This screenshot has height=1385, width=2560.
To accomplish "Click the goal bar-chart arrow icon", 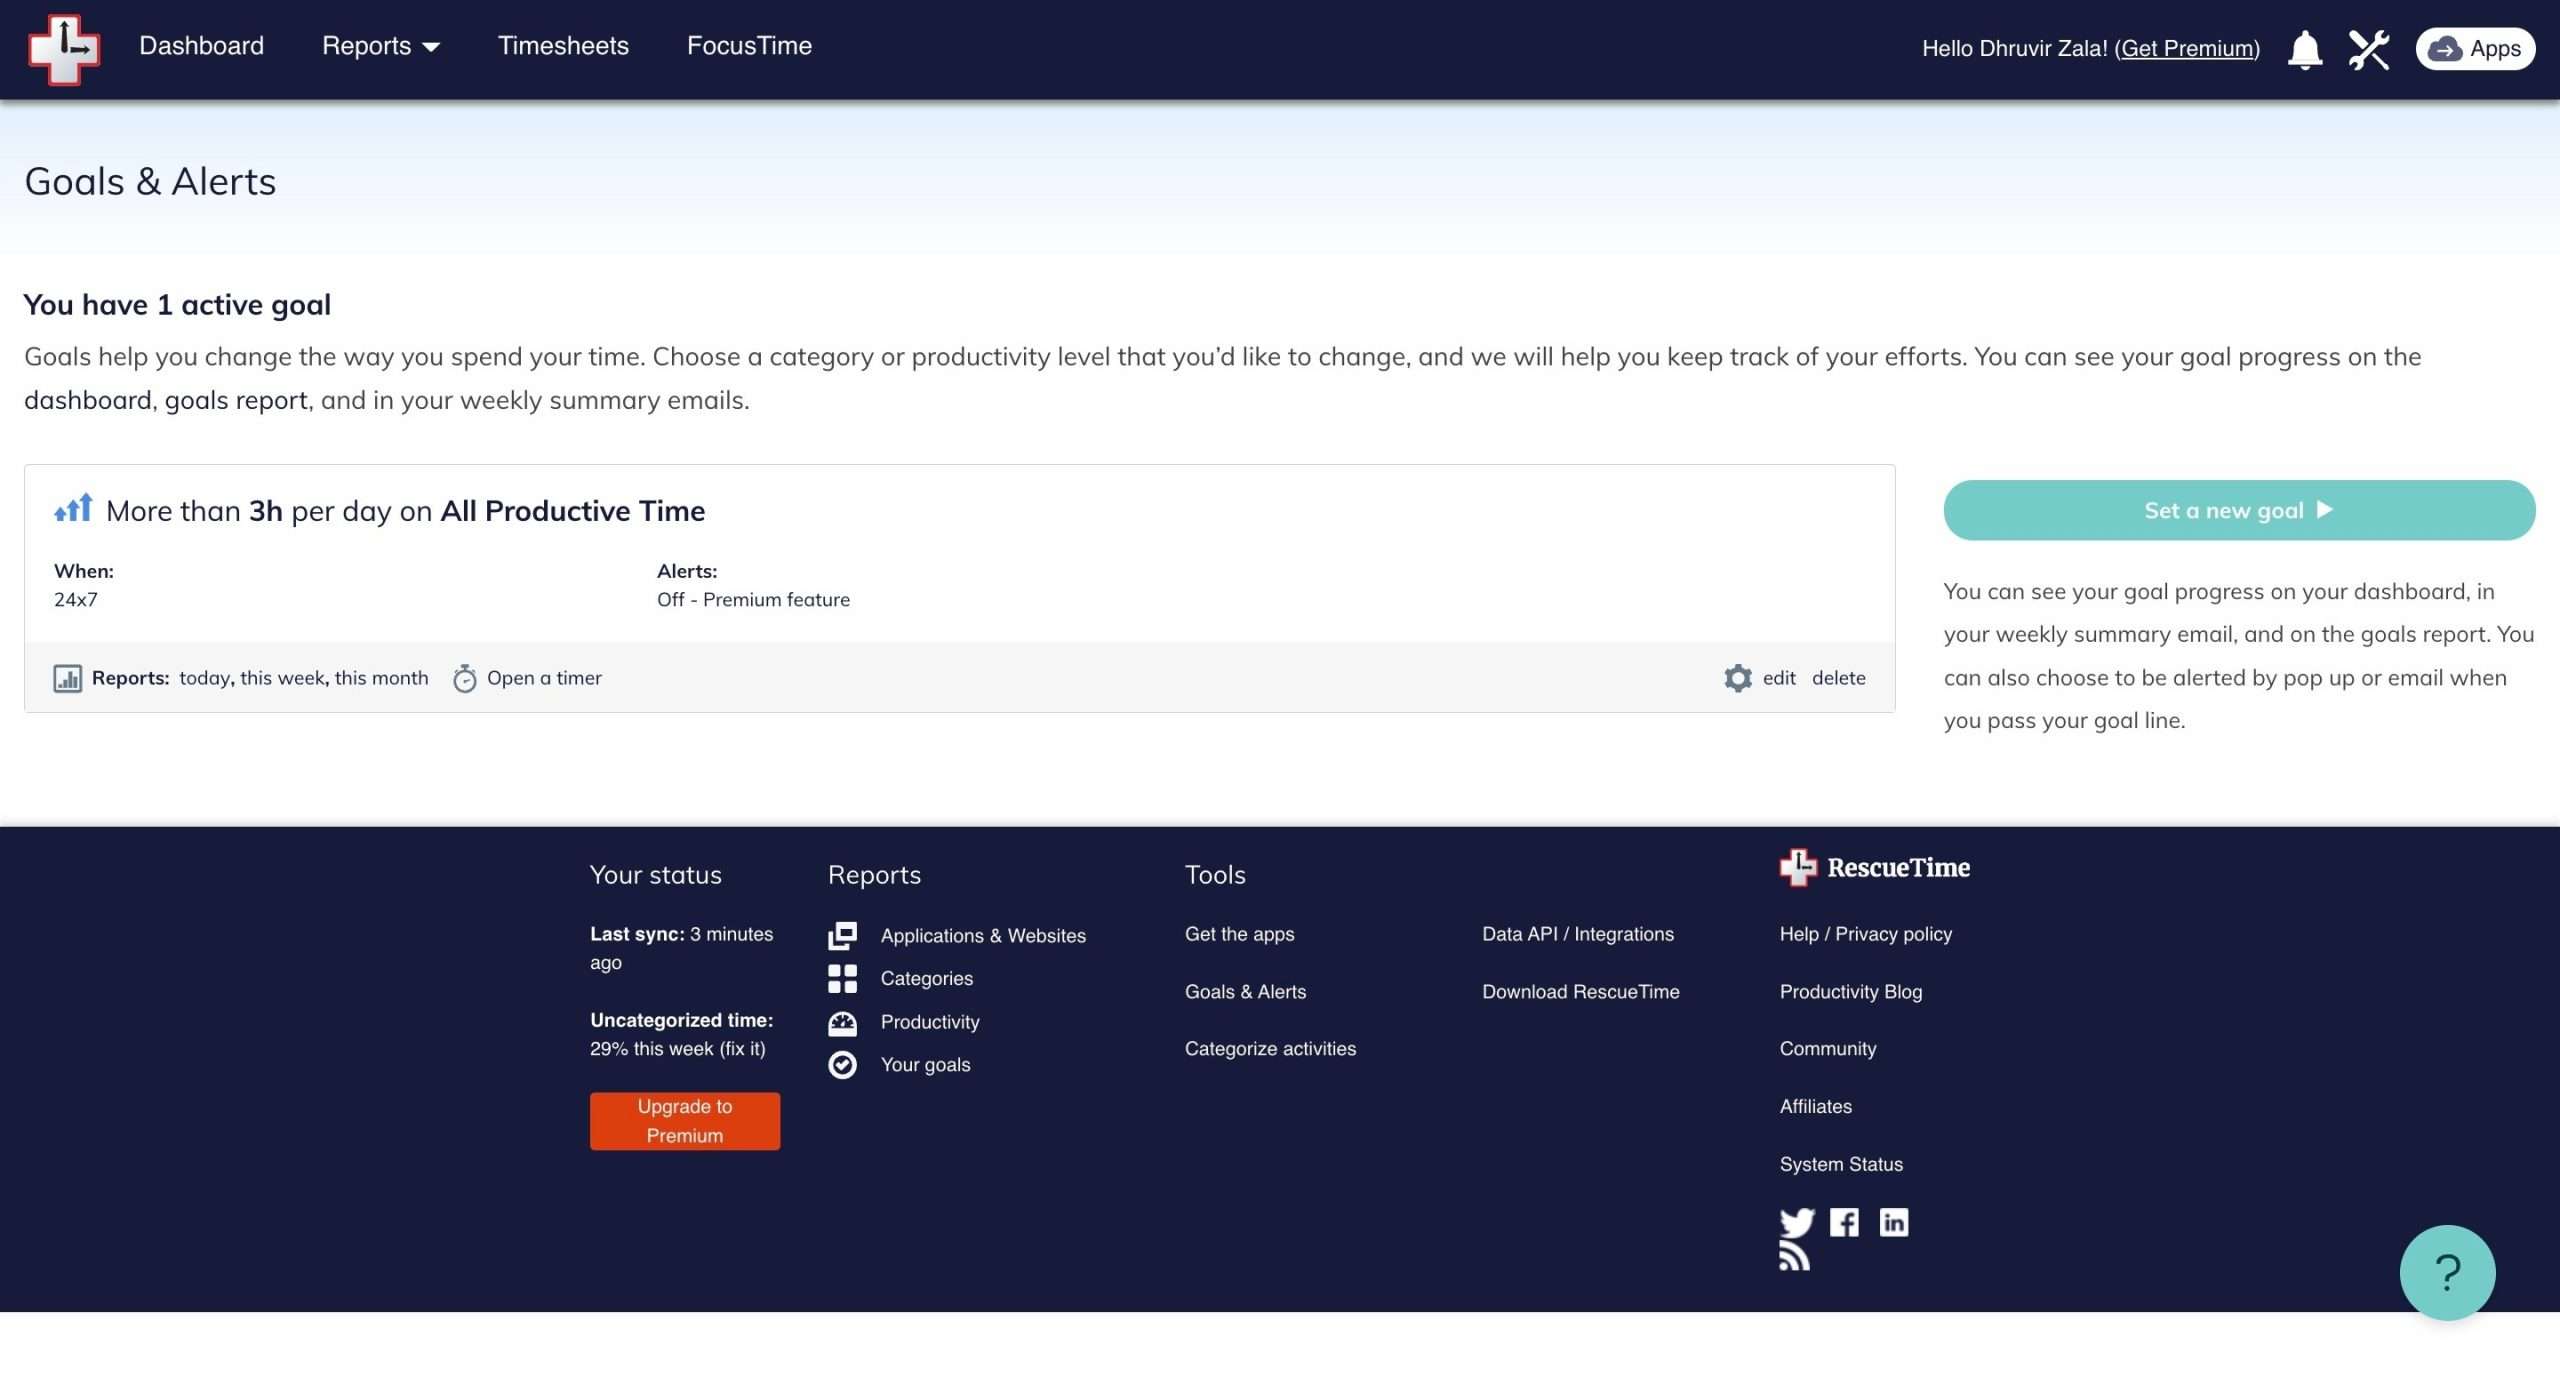I will pyautogui.click(x=73, y=508).
